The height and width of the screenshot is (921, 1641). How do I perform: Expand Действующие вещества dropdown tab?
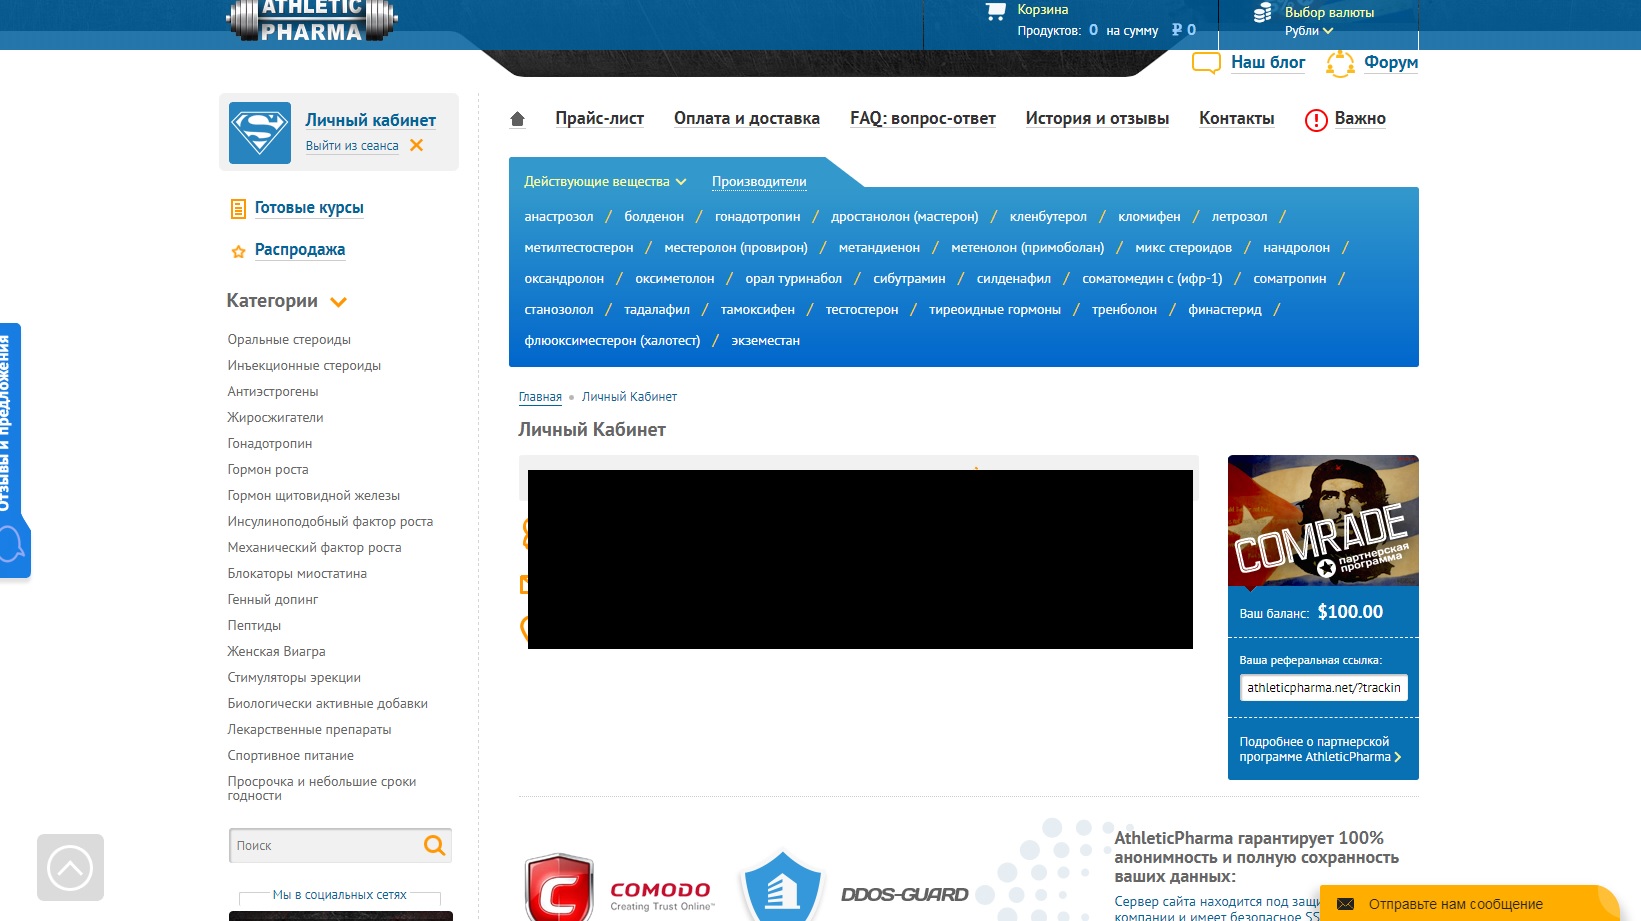(605, 182)
